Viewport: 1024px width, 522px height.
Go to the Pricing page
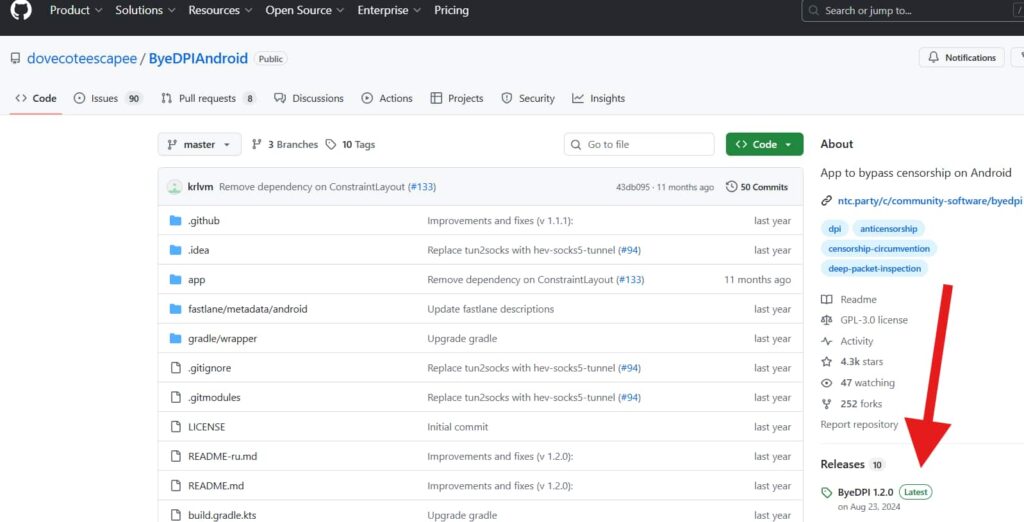point(451,10)
